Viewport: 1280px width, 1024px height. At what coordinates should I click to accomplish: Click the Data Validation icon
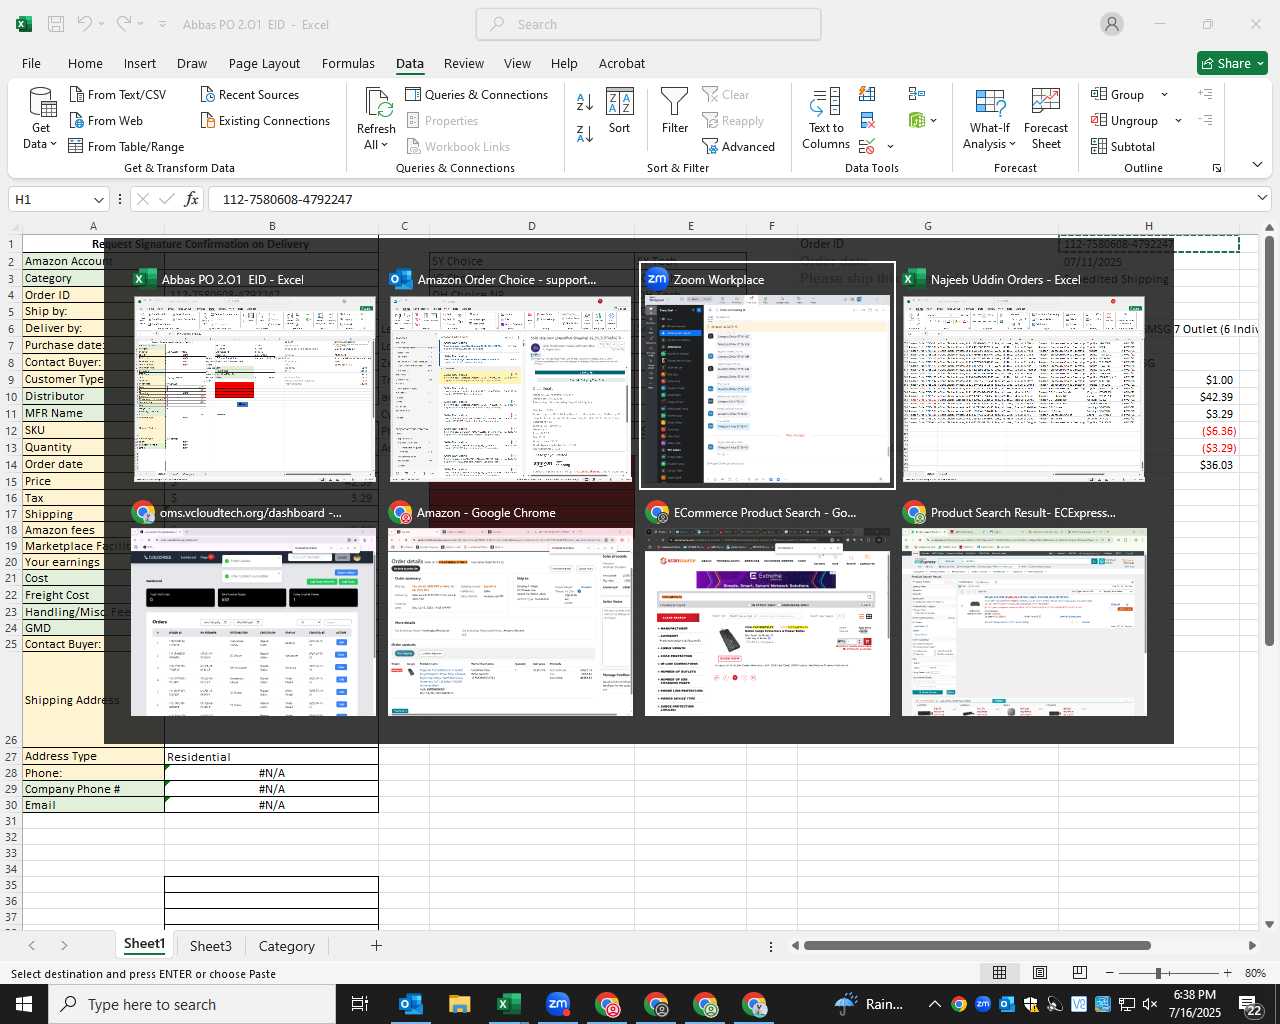coord(867,147)
